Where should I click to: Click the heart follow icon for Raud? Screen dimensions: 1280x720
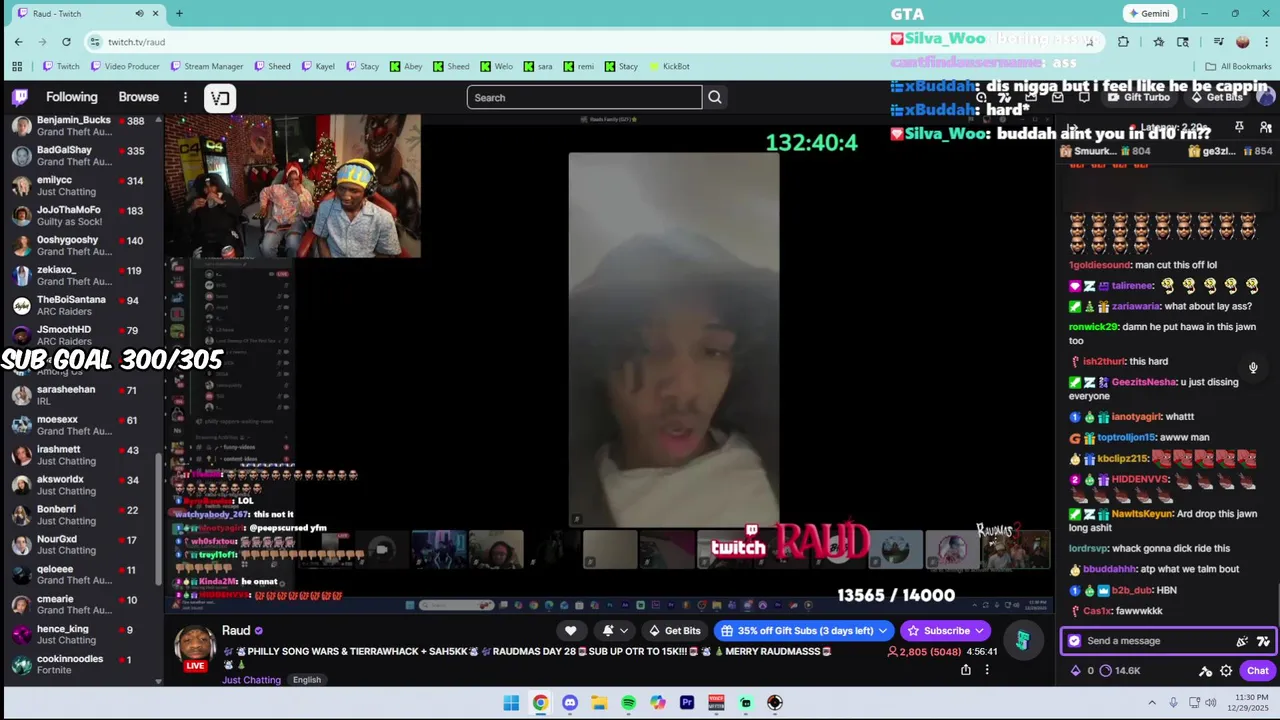coord(571,631)
